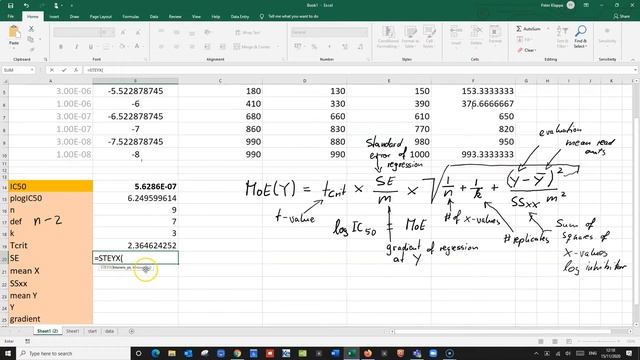Click the Clear eraser button
Image resolution: width=640 pixels, height=360 pixels.
click(526, 50)
